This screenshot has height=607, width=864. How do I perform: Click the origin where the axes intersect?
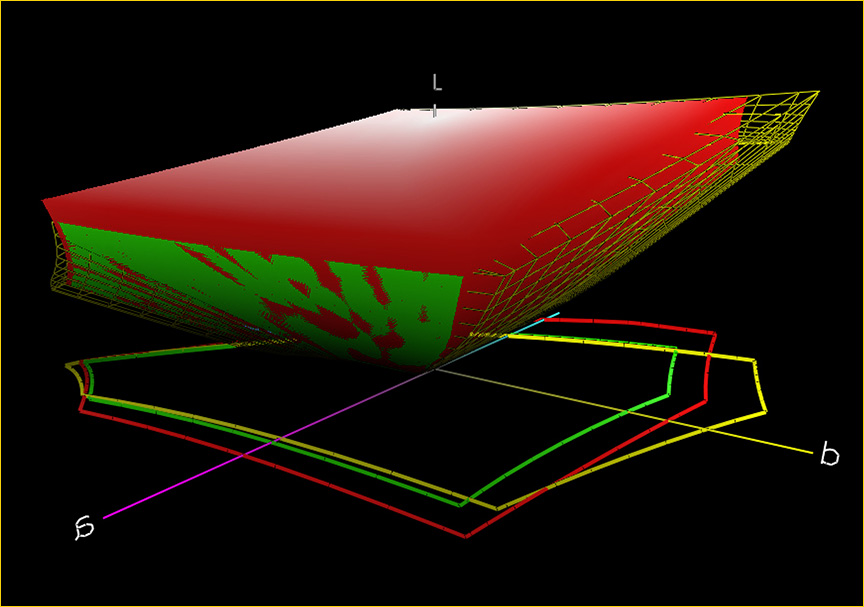pos(434,370)
